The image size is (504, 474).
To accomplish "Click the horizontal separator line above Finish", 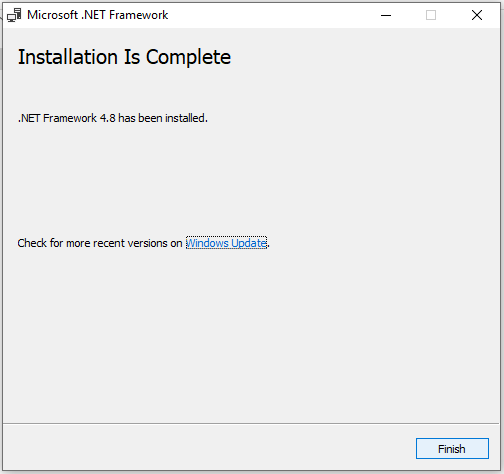I will click(x=251, y=424).
